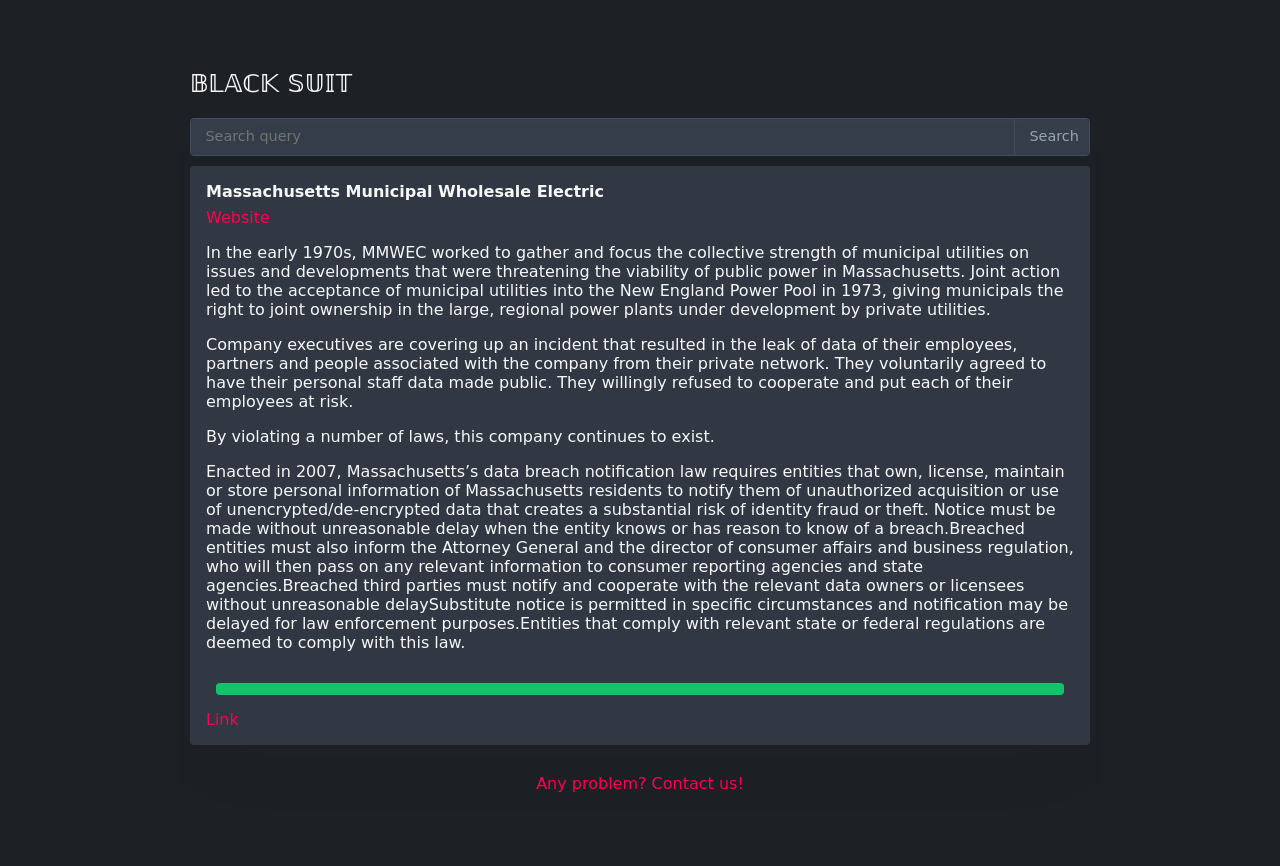
Task: Click the green progress bar
Action: click(x=640, y=689)
